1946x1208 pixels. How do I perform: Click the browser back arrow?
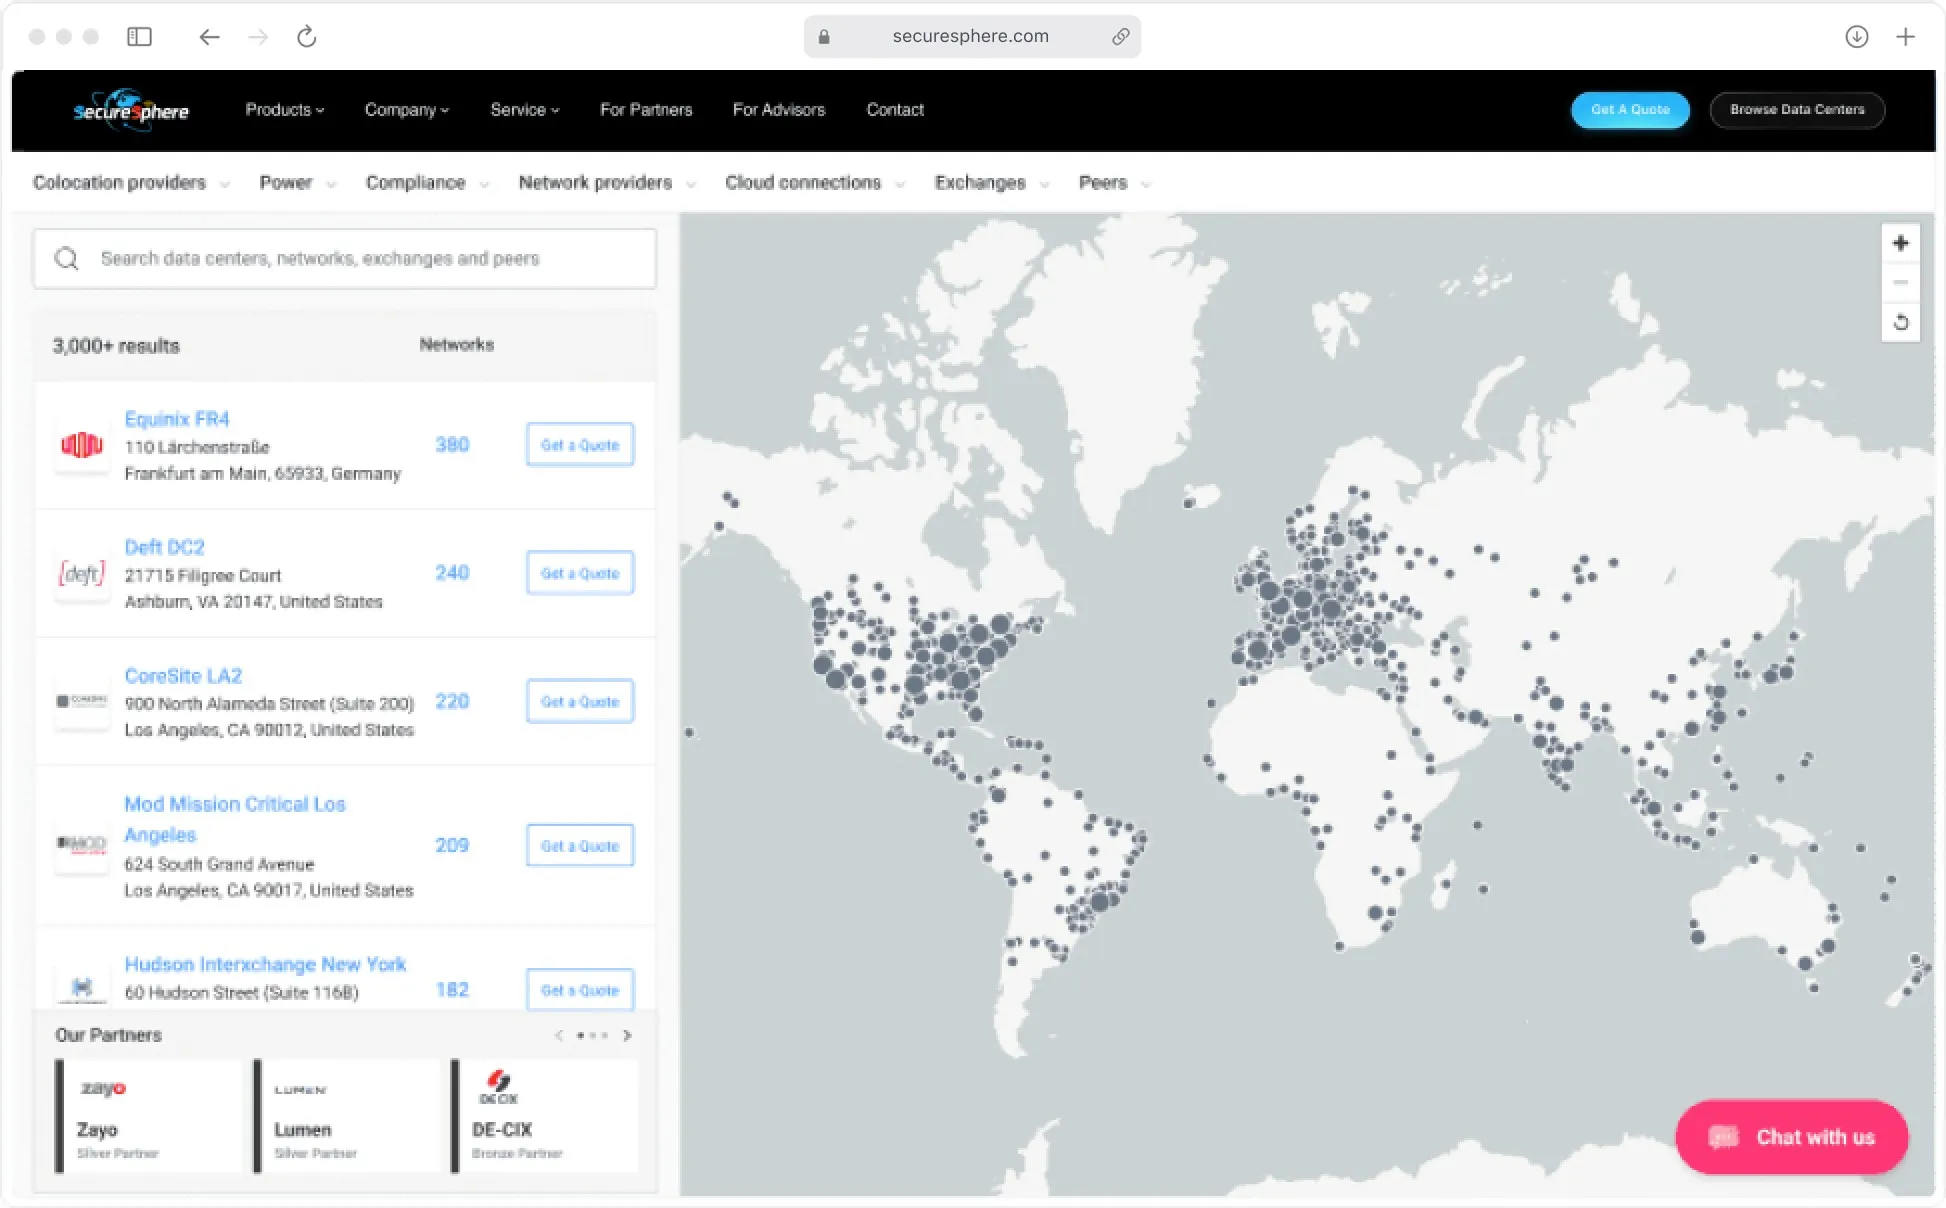point(209,37)
